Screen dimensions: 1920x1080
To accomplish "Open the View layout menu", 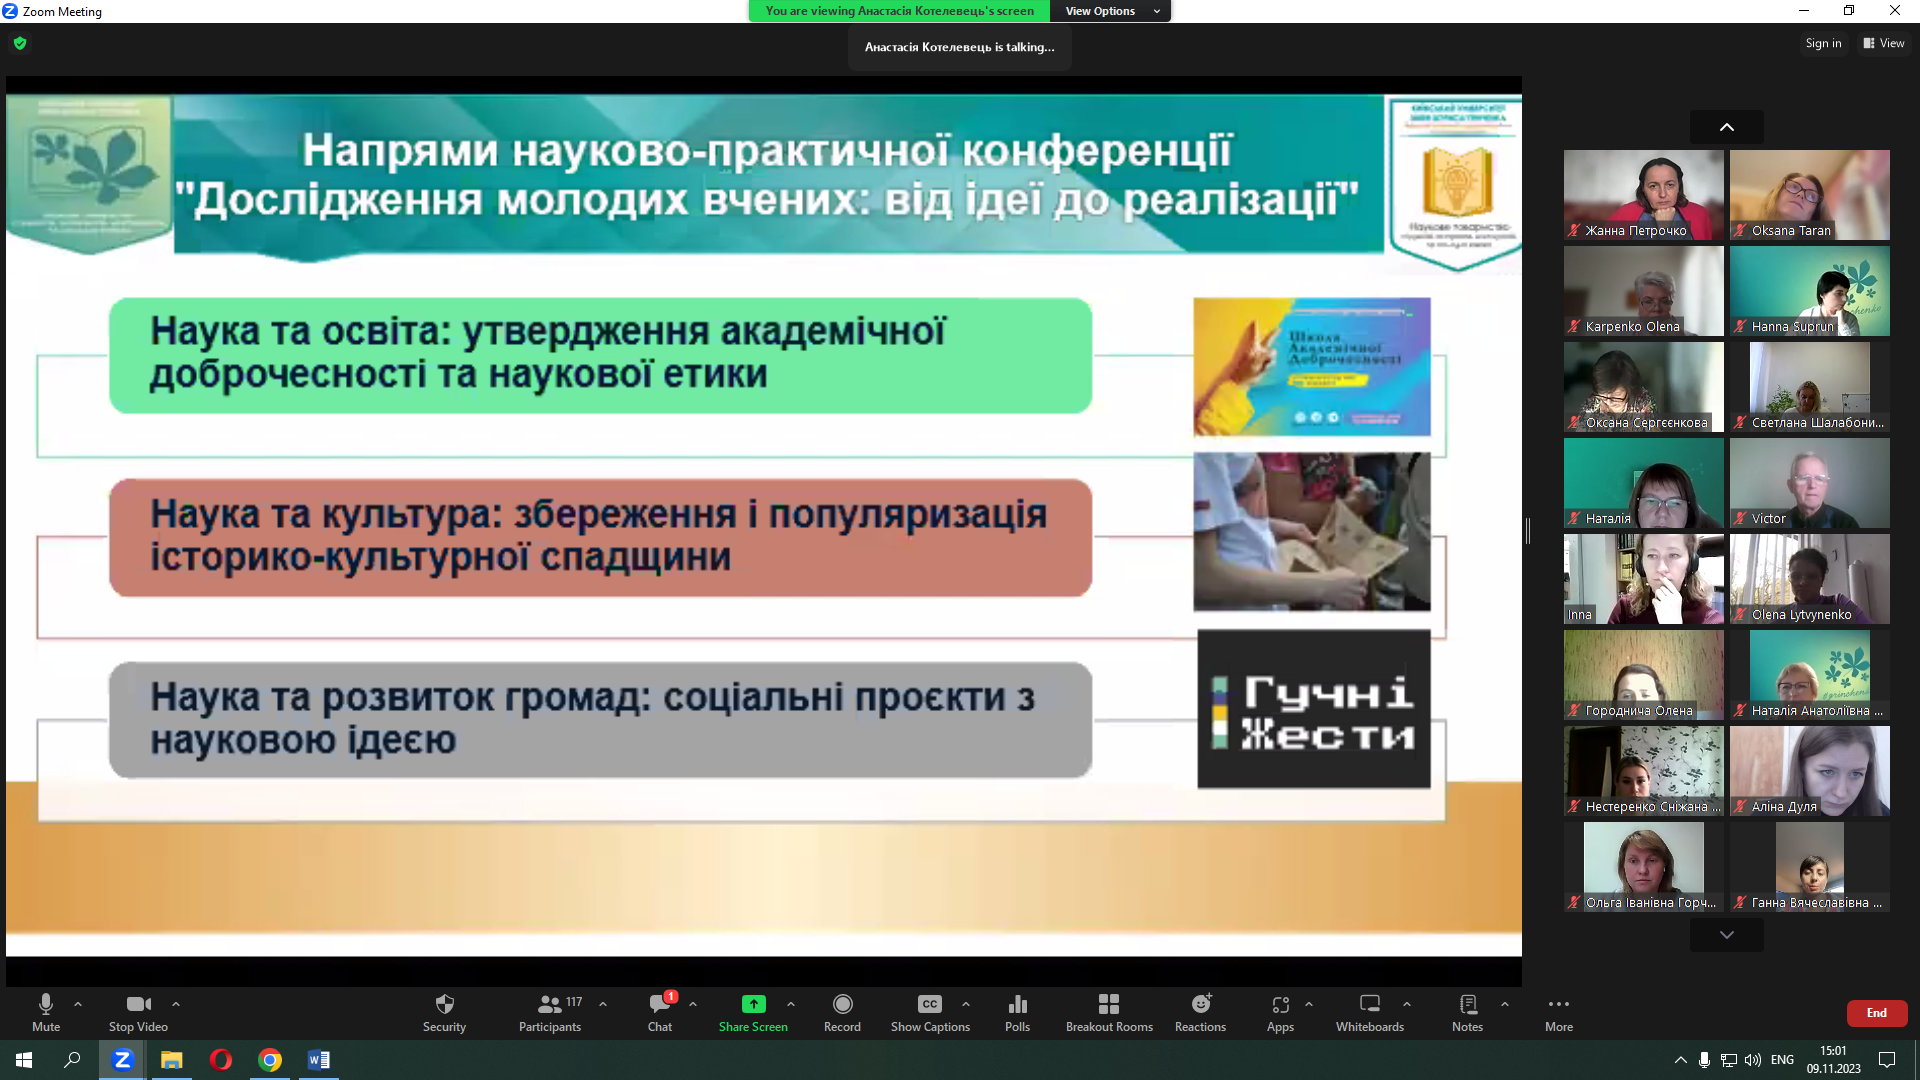I will tap(1884, 43).
